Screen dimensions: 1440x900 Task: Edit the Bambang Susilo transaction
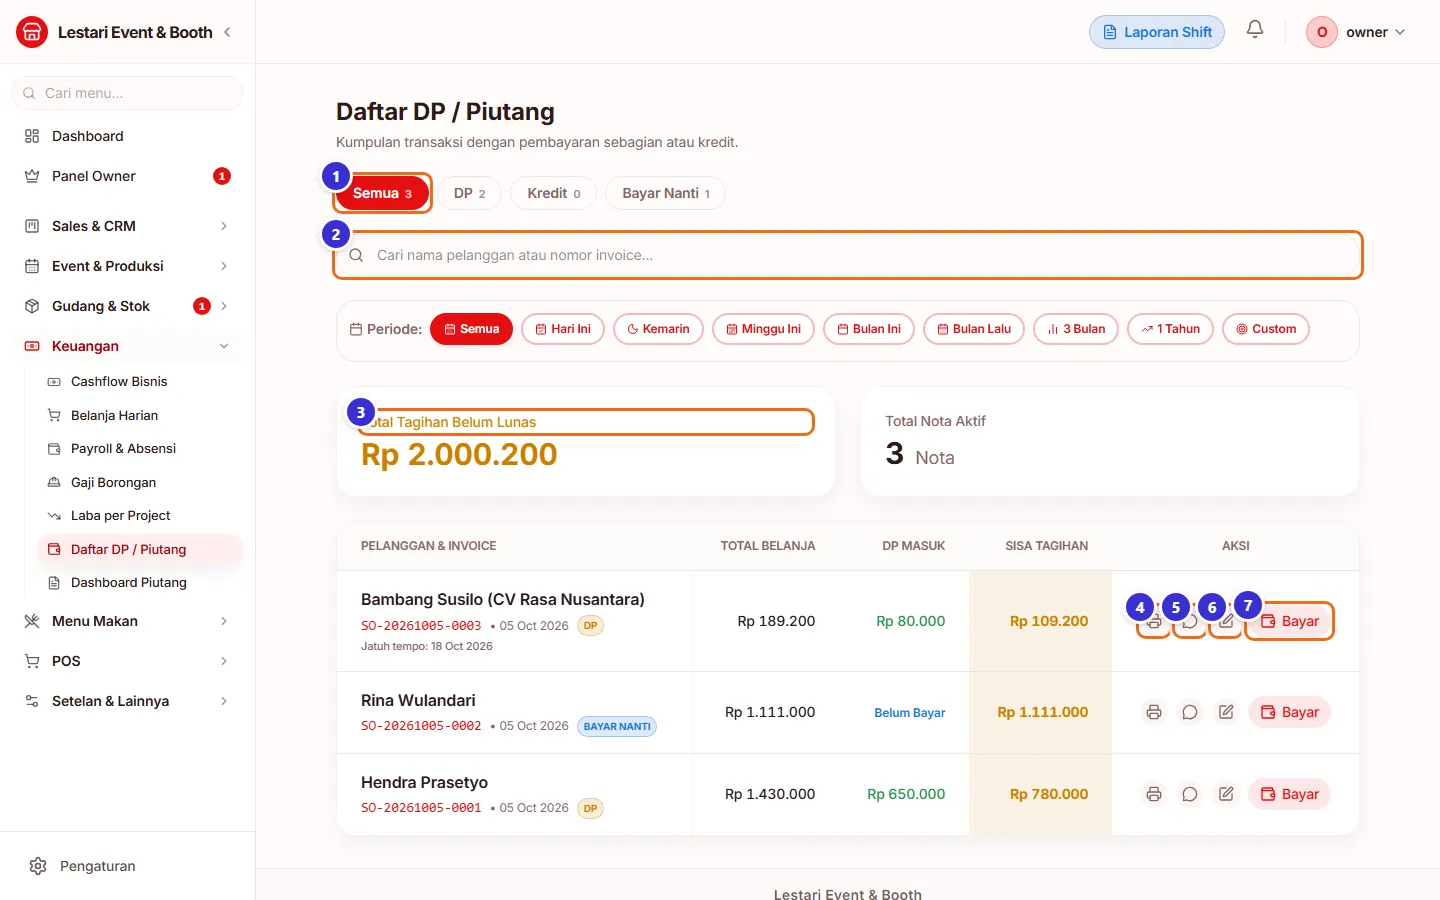[x=1226, y=621]
